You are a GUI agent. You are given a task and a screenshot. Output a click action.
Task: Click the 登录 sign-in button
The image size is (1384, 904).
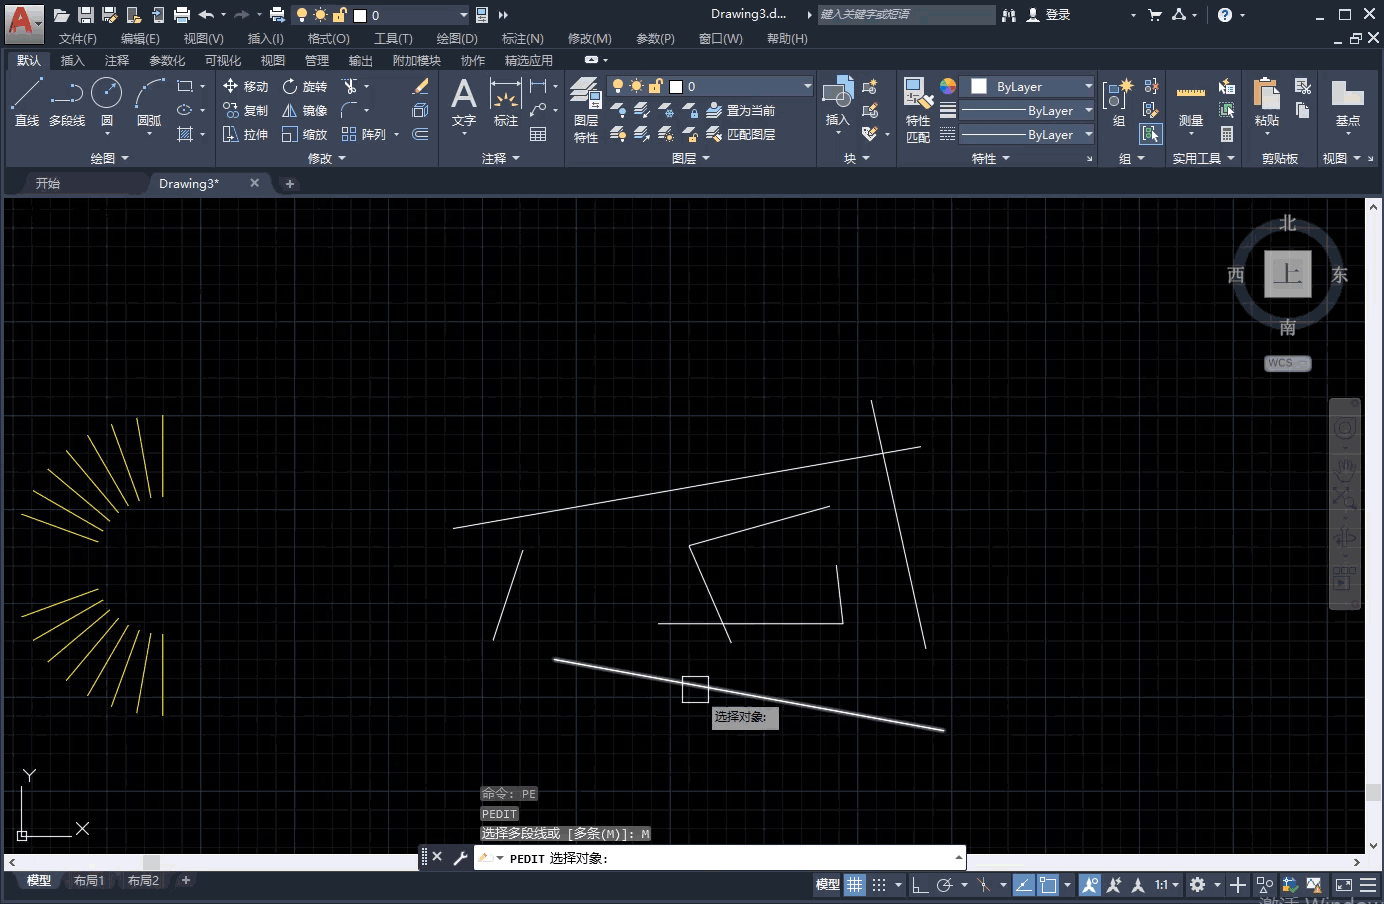pyautogui.click(x=1049, y=14)
